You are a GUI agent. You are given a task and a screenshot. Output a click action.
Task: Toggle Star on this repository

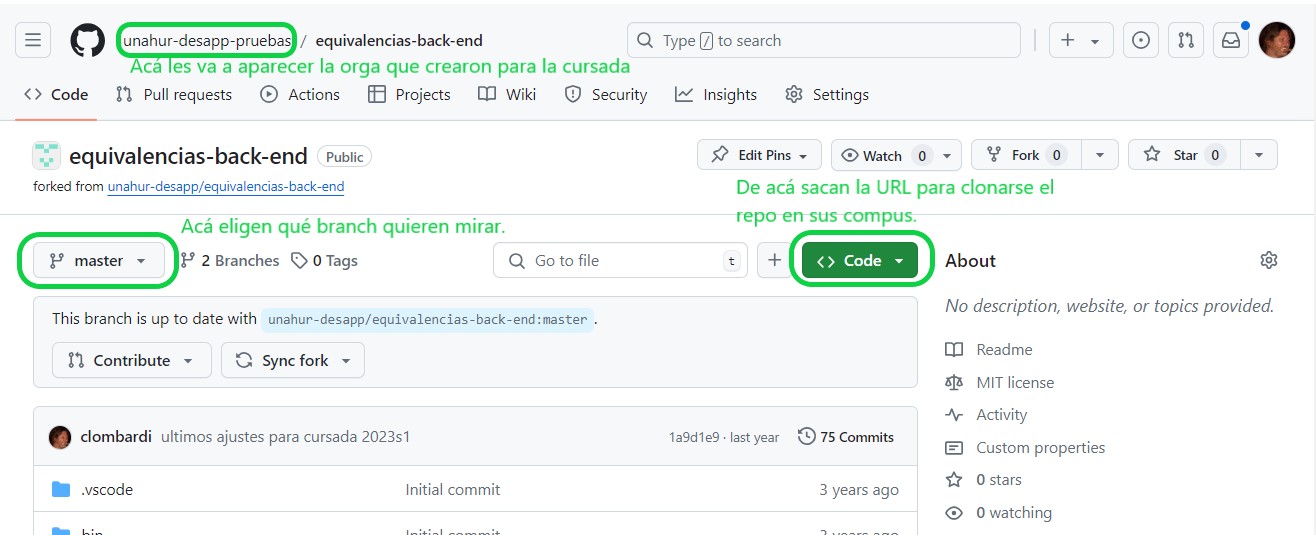tap(1184, 155)
